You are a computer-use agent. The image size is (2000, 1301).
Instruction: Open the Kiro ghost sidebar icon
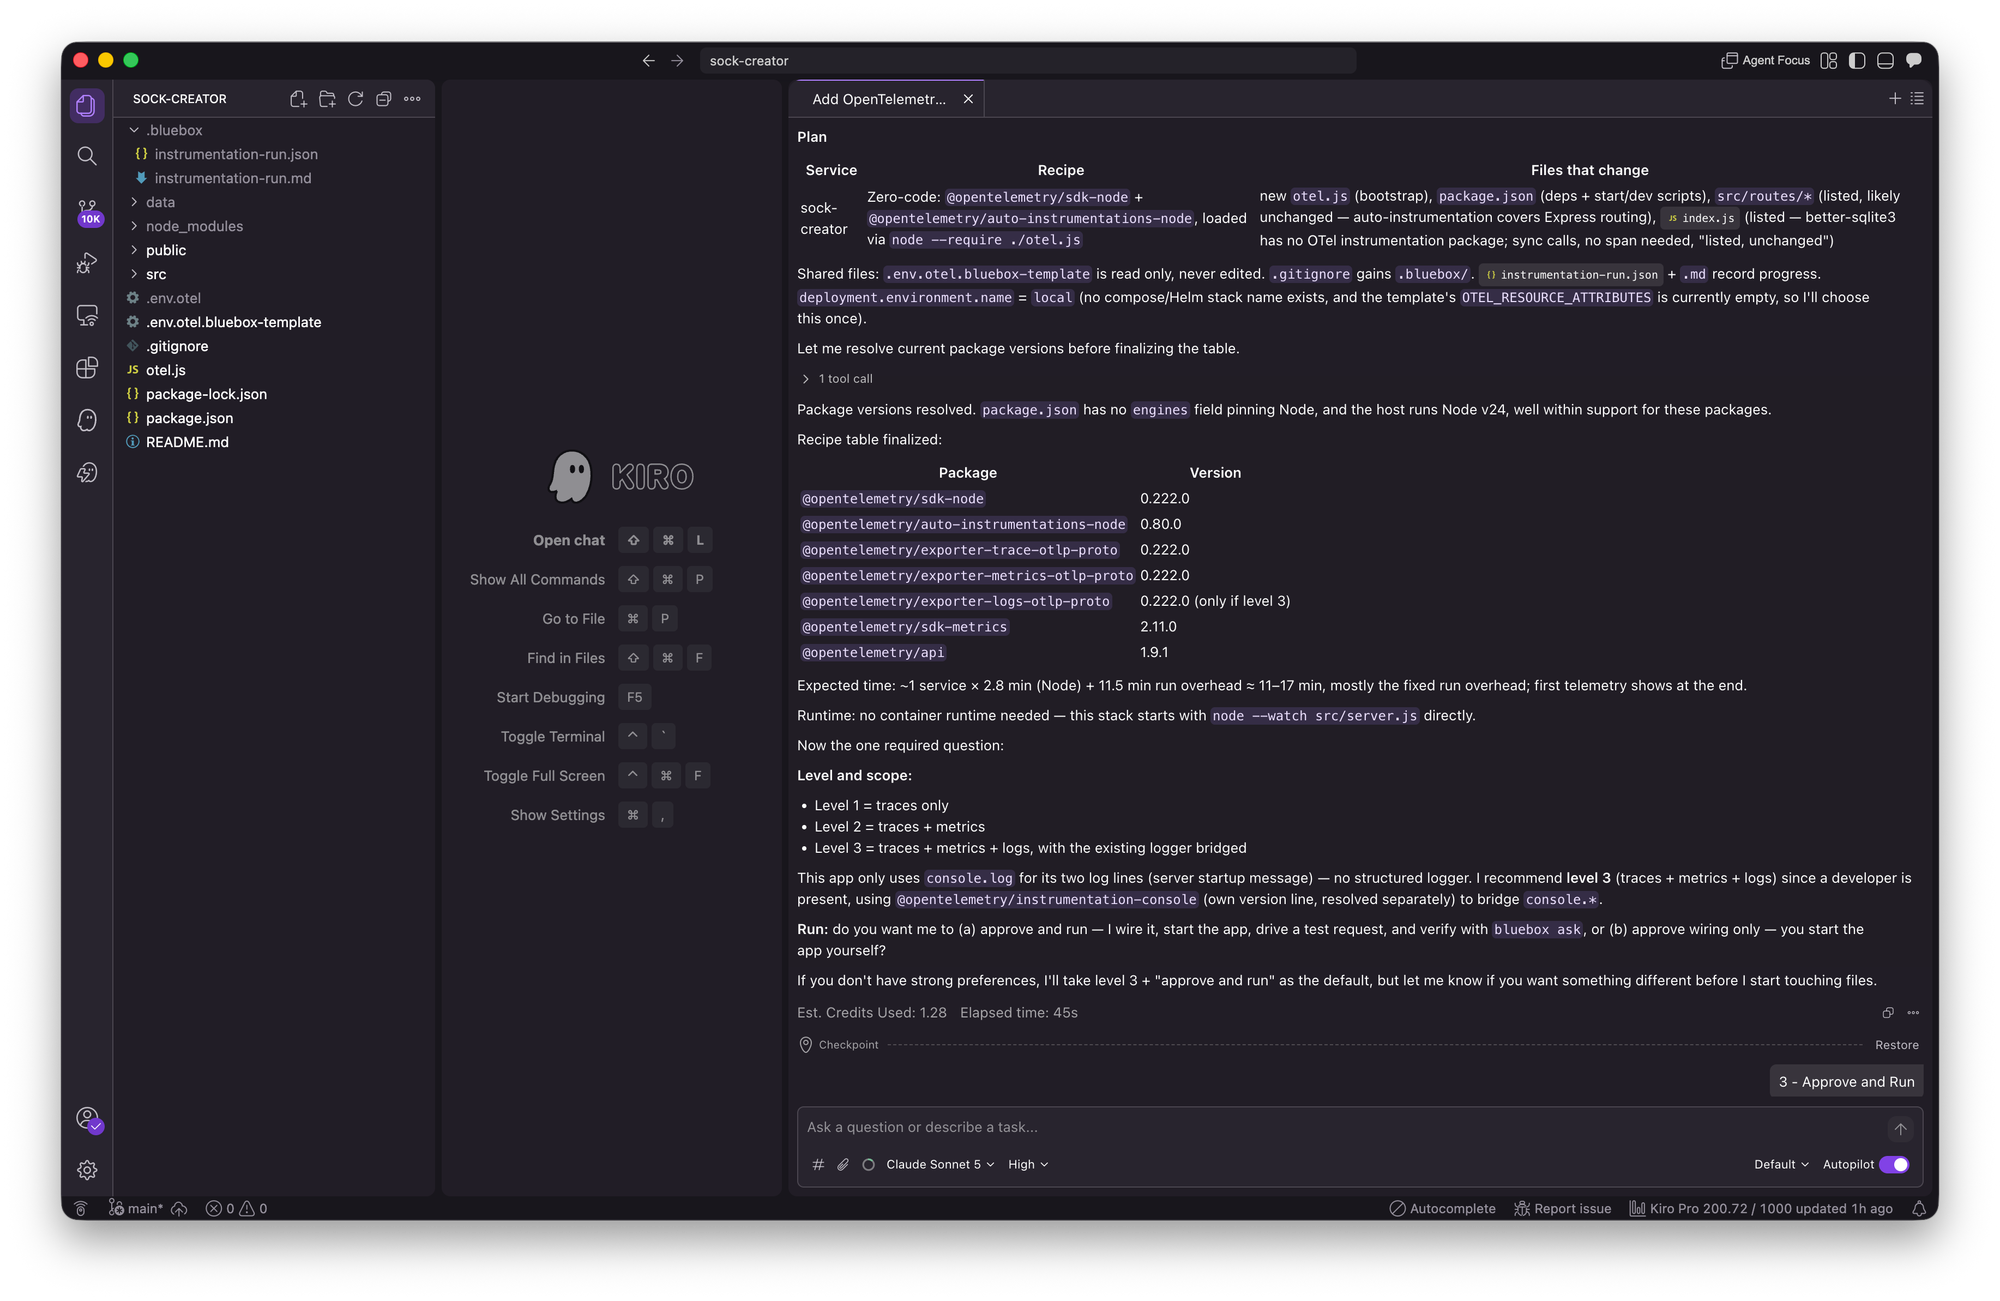click(x=87, y=420)
